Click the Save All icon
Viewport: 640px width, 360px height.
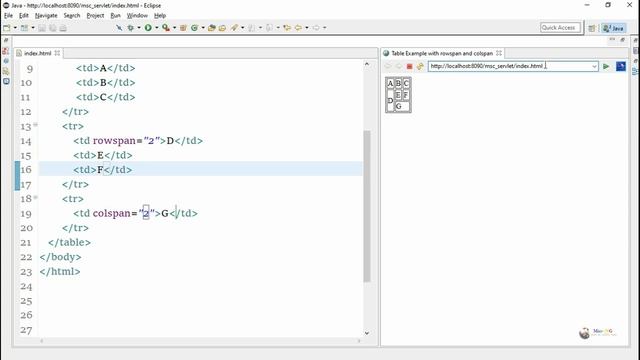53,28
